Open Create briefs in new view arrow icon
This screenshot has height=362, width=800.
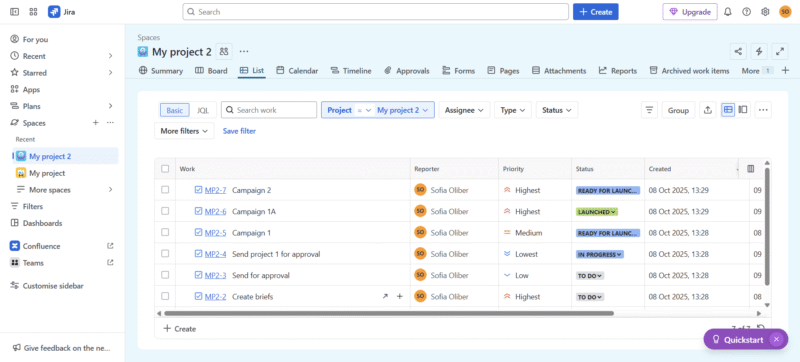[x=385, y=296]
